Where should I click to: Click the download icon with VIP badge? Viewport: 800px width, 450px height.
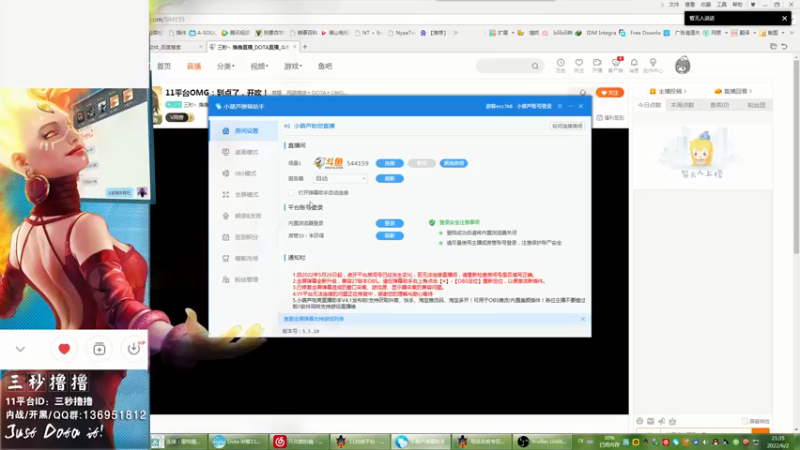(134, 348)
